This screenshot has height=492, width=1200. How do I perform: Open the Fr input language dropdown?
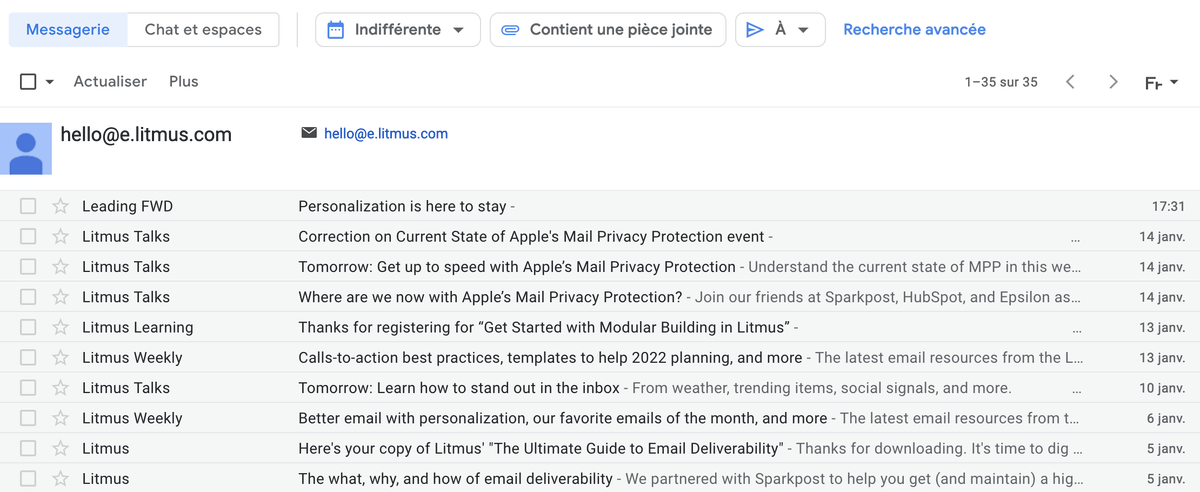tap(1161, 82)
